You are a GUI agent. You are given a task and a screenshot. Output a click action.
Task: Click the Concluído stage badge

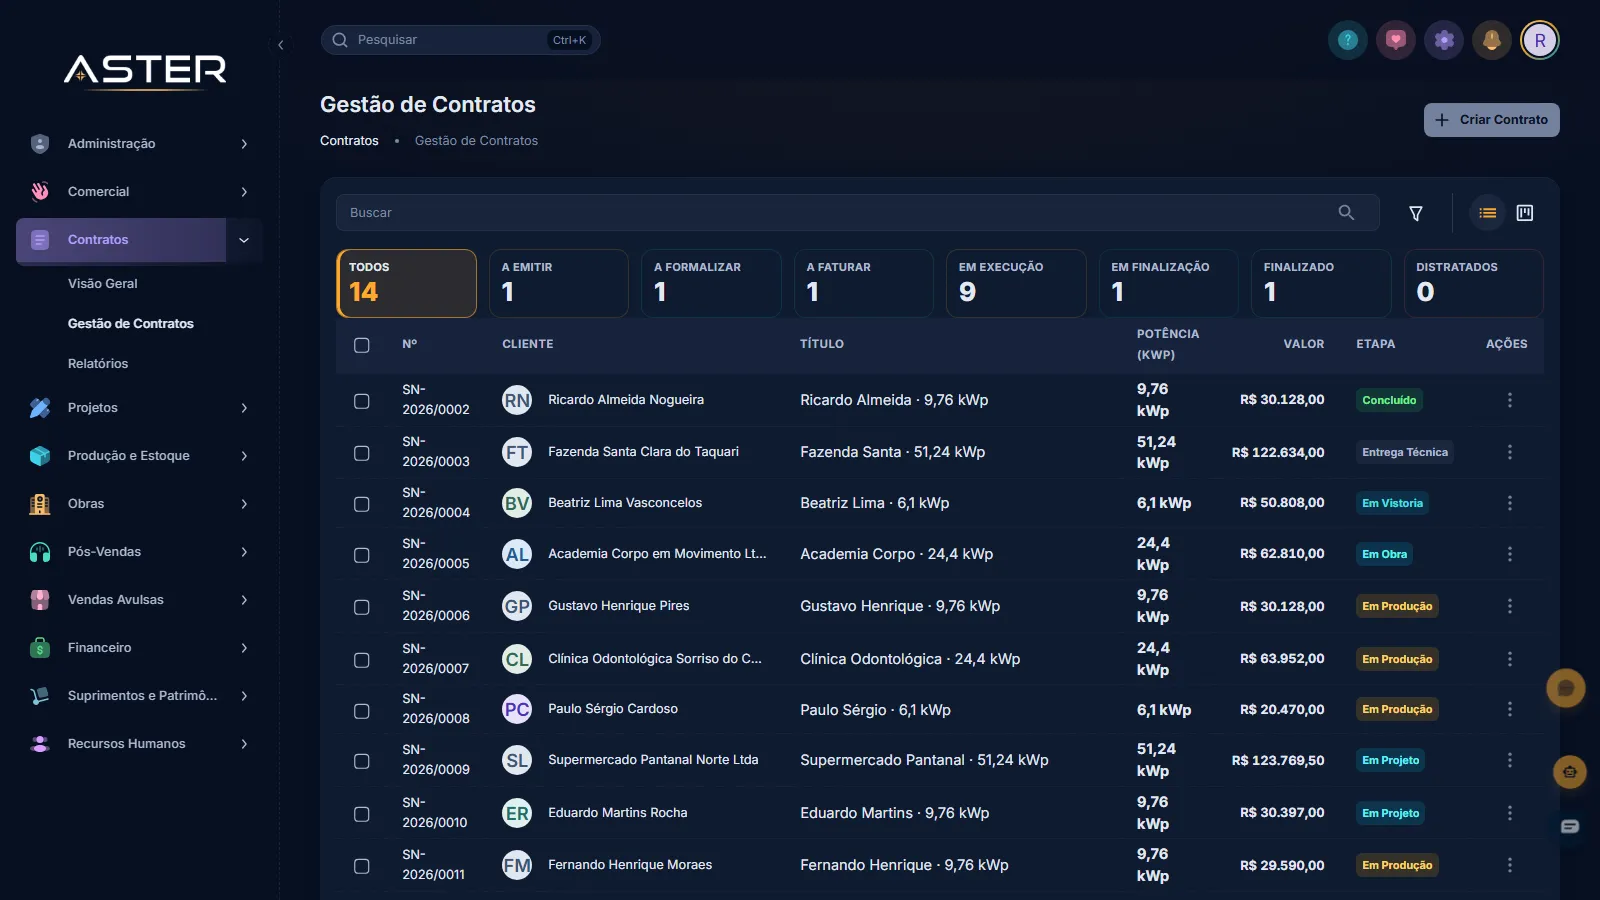[1389, 400]
